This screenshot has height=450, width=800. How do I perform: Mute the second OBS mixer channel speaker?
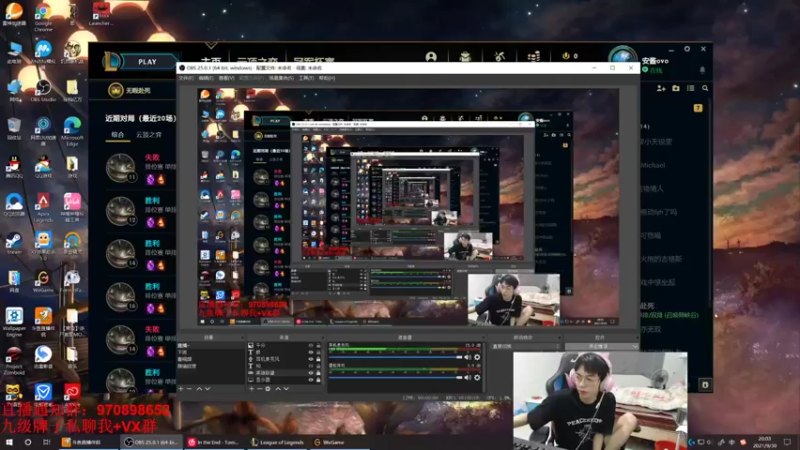pos(468,378)
